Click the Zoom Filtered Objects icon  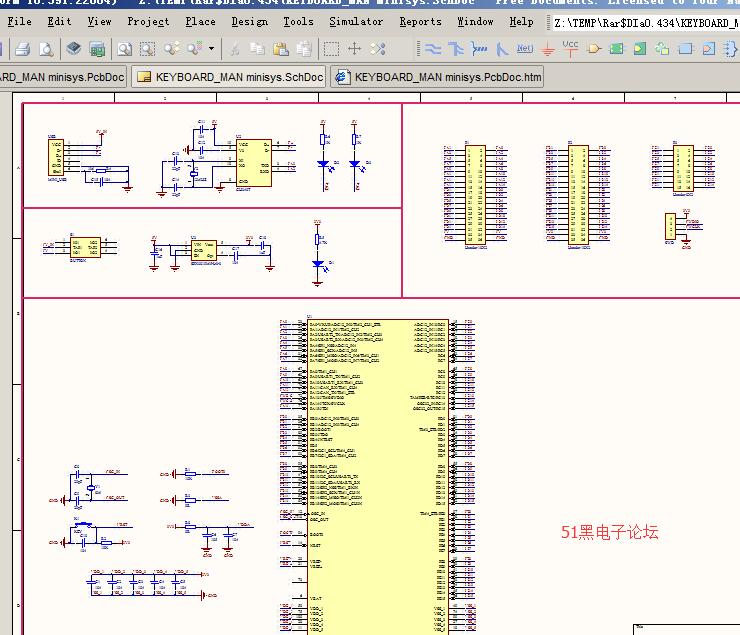pyautogui.click(x=195, y=49)
